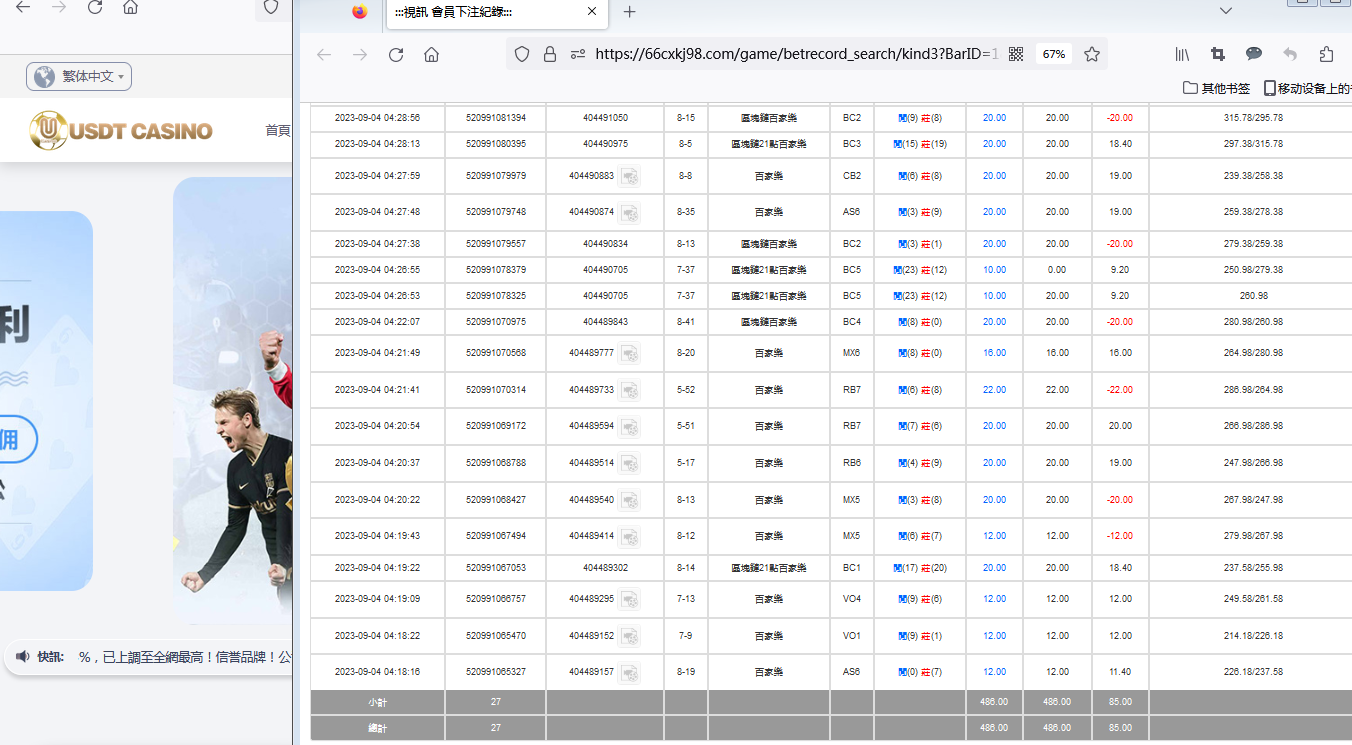Click the padlock site security icon
The height and width of the screenshot is (745, 1352).
[550, 54]
